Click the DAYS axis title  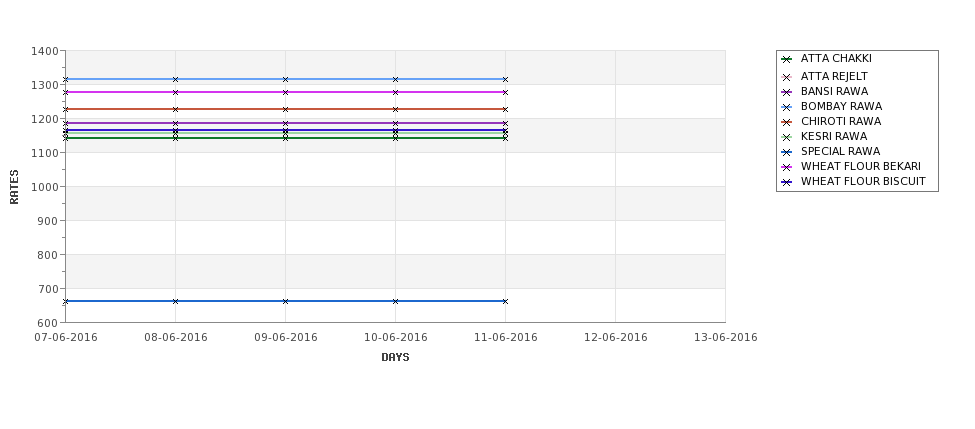tap(395, 358)
